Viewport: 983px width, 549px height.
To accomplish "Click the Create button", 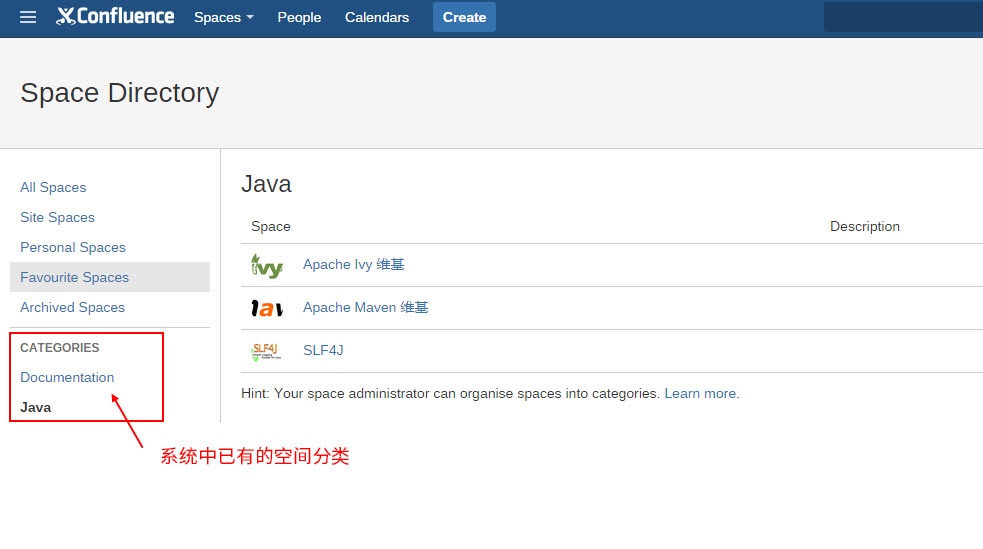I will click(x=464, y=18).
